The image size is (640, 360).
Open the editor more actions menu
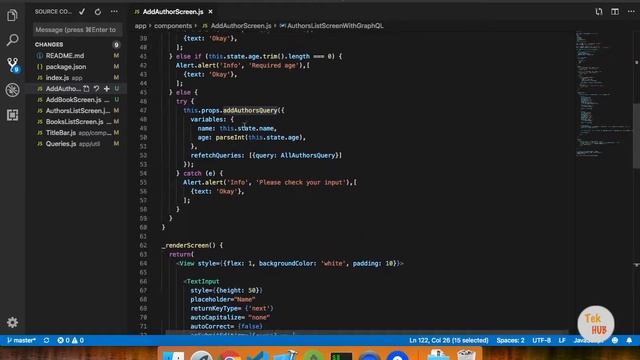[x=631, y=12]
